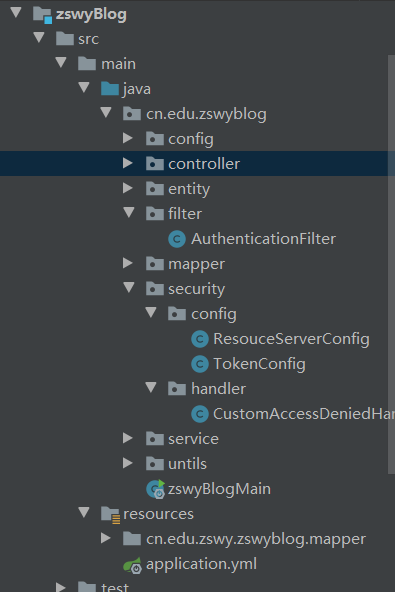Click the blue java source root icon
This screenshot has width=395, height=592.
pyautogui.click(x=110, y=89)
